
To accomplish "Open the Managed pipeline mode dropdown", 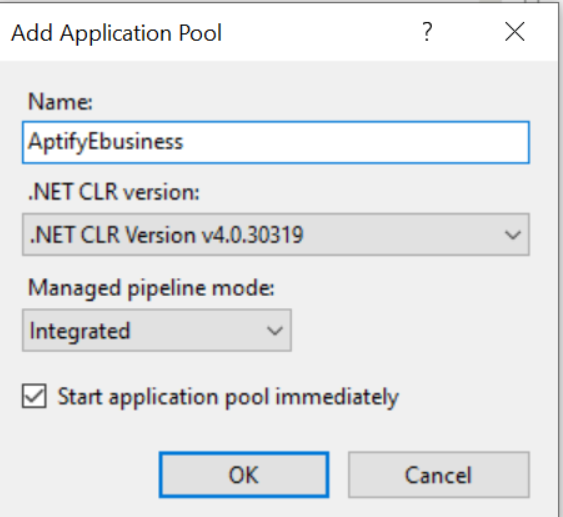I will (157, 330).
